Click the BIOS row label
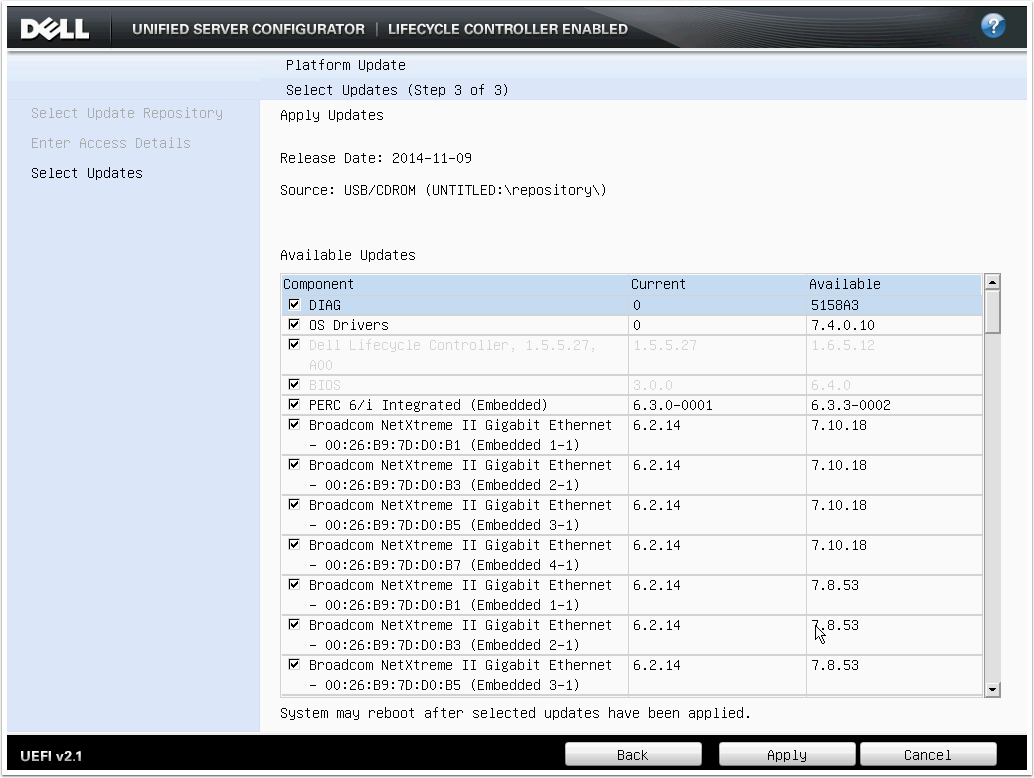This screenshot has height=778, width=1034. coord(324,385)
